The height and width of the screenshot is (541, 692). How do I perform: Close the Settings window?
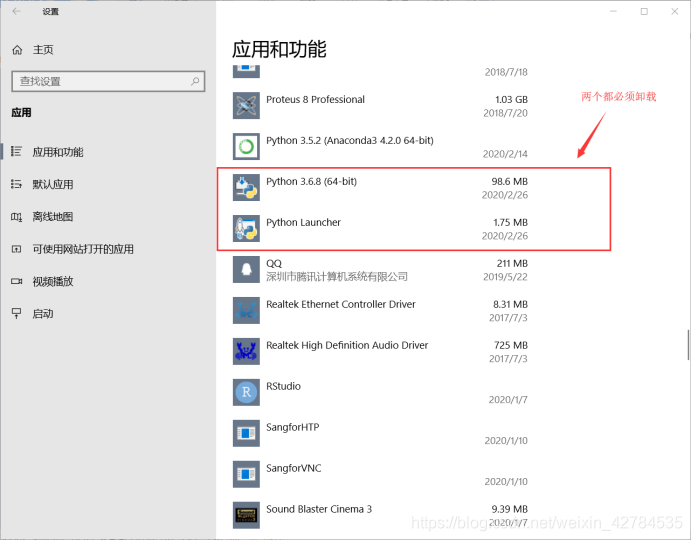(674, 11)
